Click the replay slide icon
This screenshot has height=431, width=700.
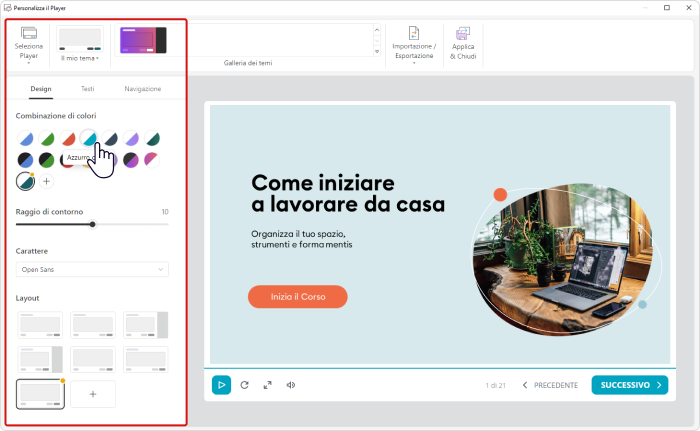pos(244,385)
